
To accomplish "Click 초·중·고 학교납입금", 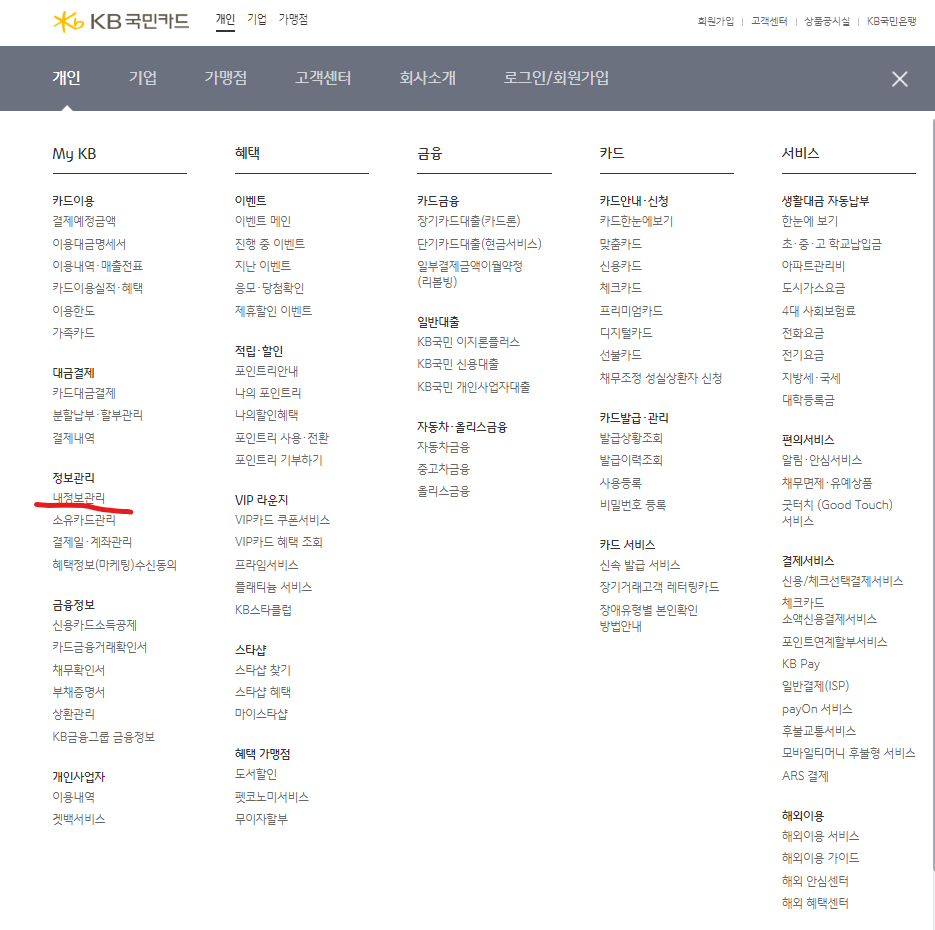I will (831, 244).
